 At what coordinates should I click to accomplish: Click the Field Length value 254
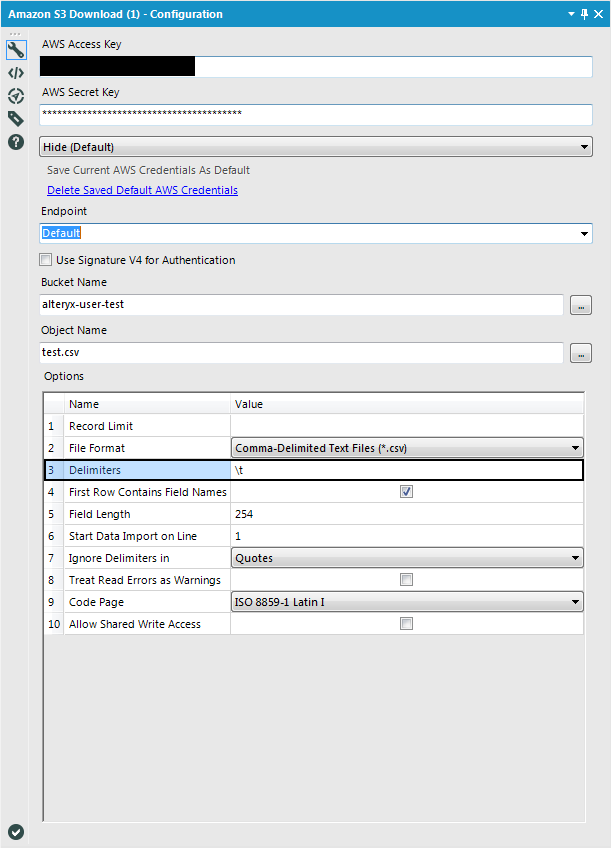coord(407,514)
